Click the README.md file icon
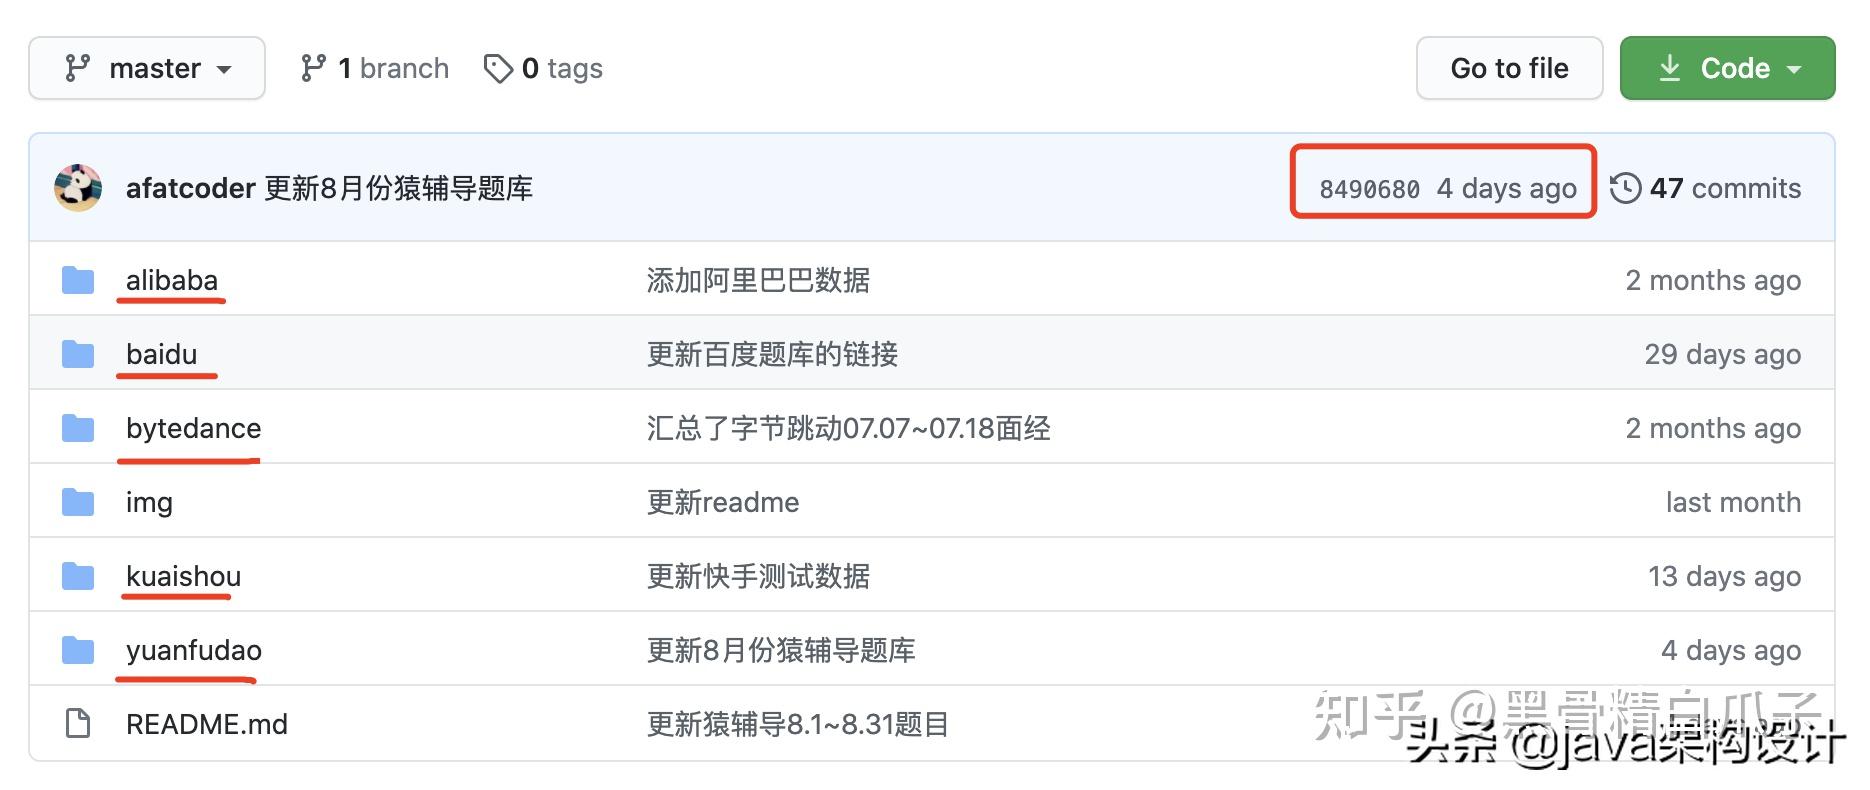1870x790 pixels. click(x=78, y=723)
